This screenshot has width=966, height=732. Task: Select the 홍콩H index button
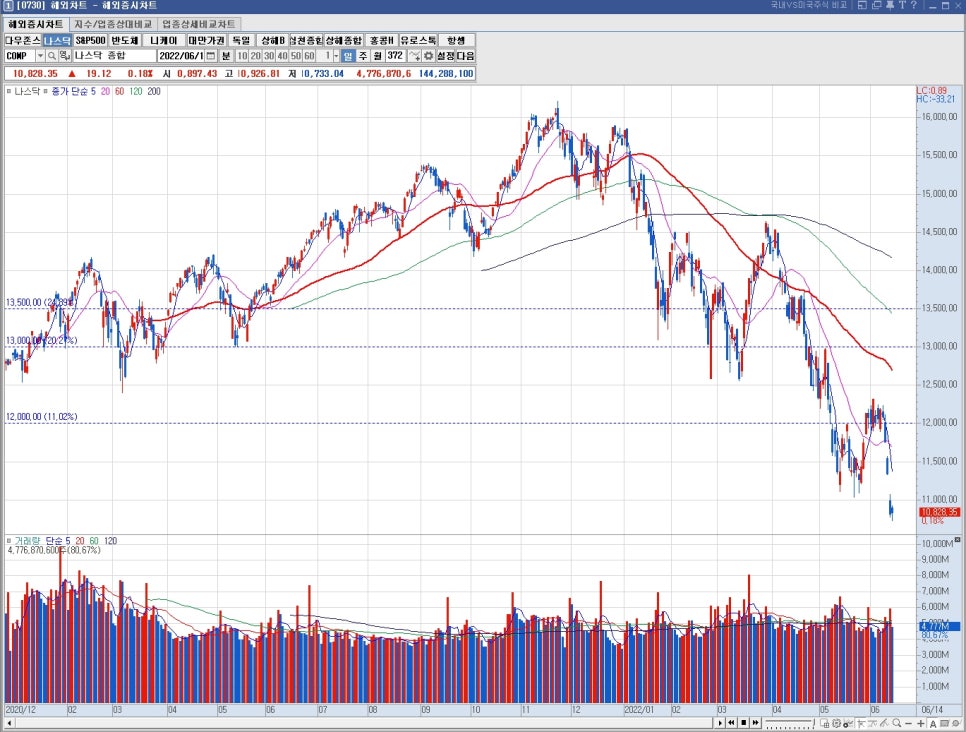tap(381, 40)
